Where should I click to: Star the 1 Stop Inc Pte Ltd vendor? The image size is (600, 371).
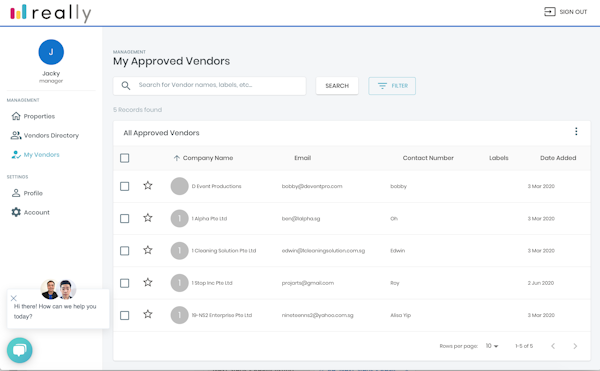pos(148,282)
